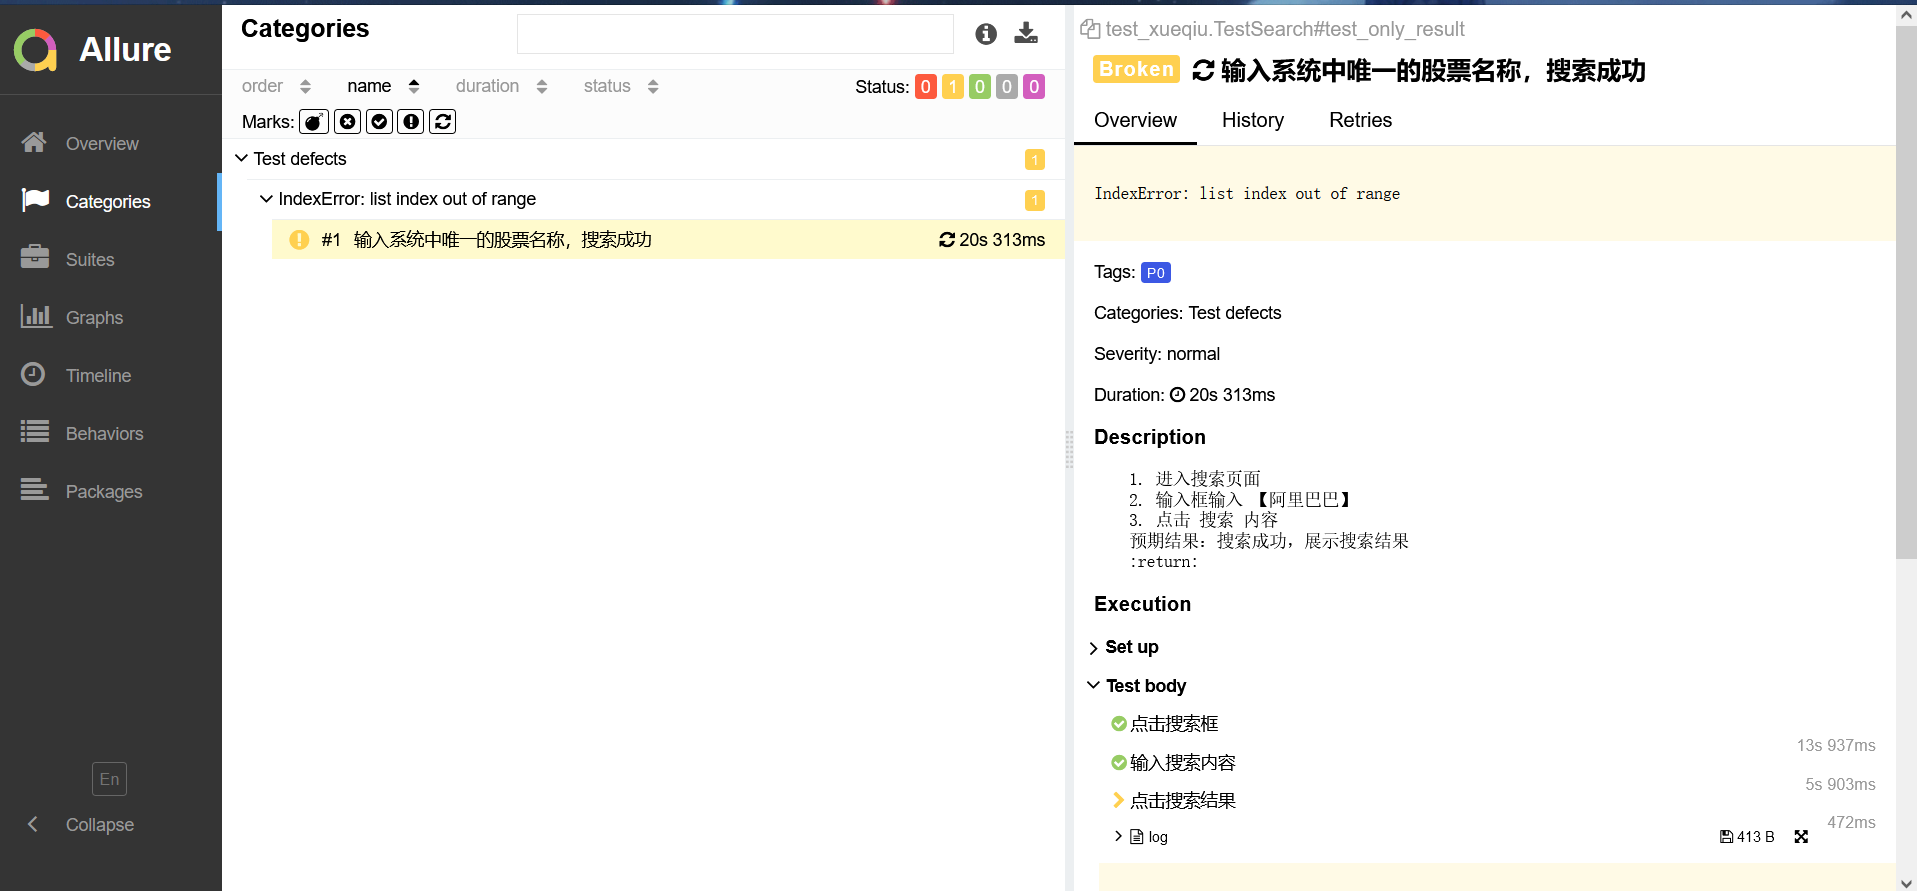Toggle the new-passed check mark filter
The height and width of the screenshot is (891, 1917).
pyautogui.click(x=379, y=122)
